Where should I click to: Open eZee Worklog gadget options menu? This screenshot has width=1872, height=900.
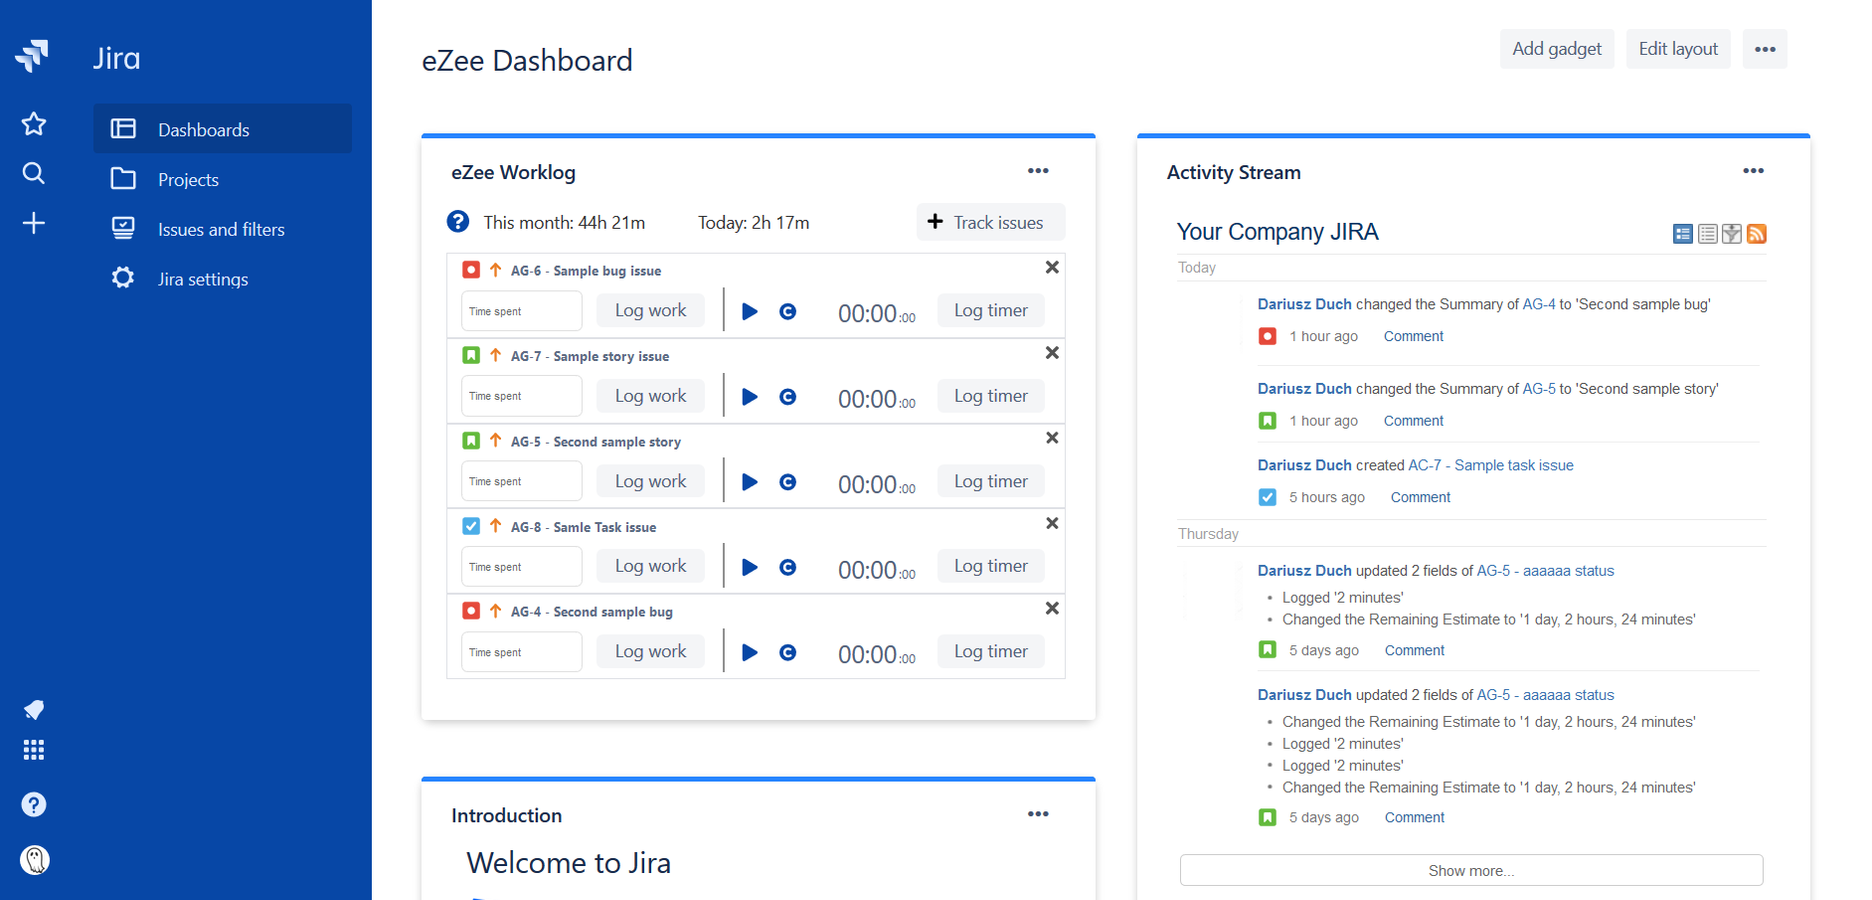(x=1038, y=171)
